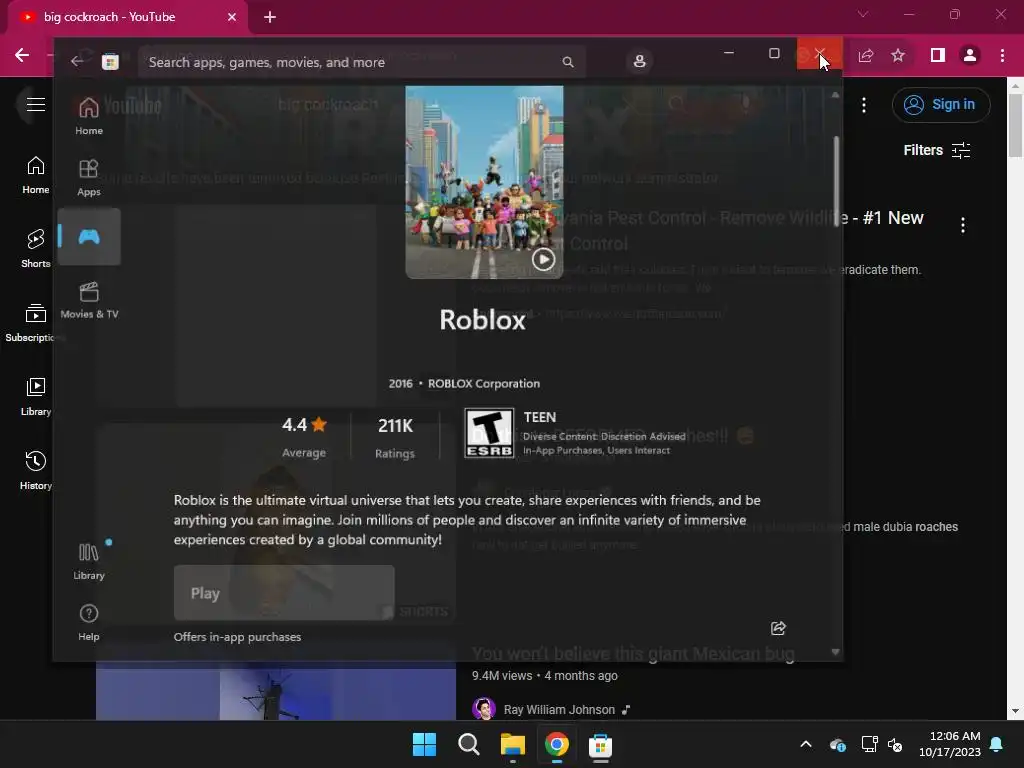The image size is (1024, 768).
Task: Open YouTube Library in sidebar
Action: pos(36,396)
